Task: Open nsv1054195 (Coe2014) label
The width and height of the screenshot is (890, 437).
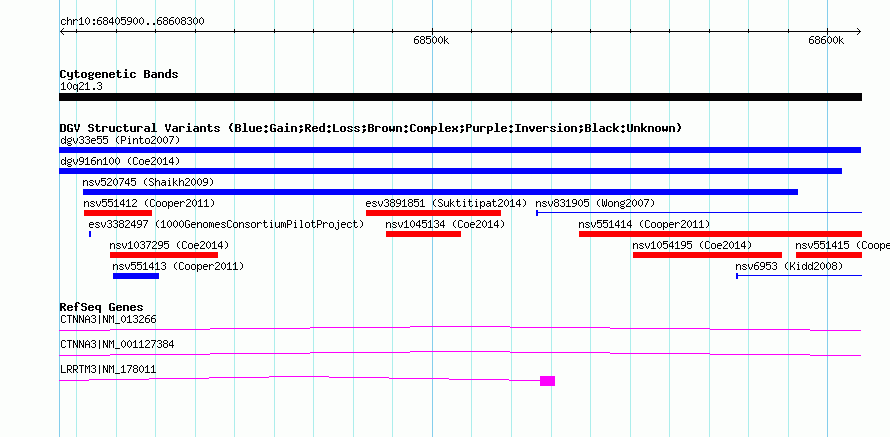Action: point(692,245)
